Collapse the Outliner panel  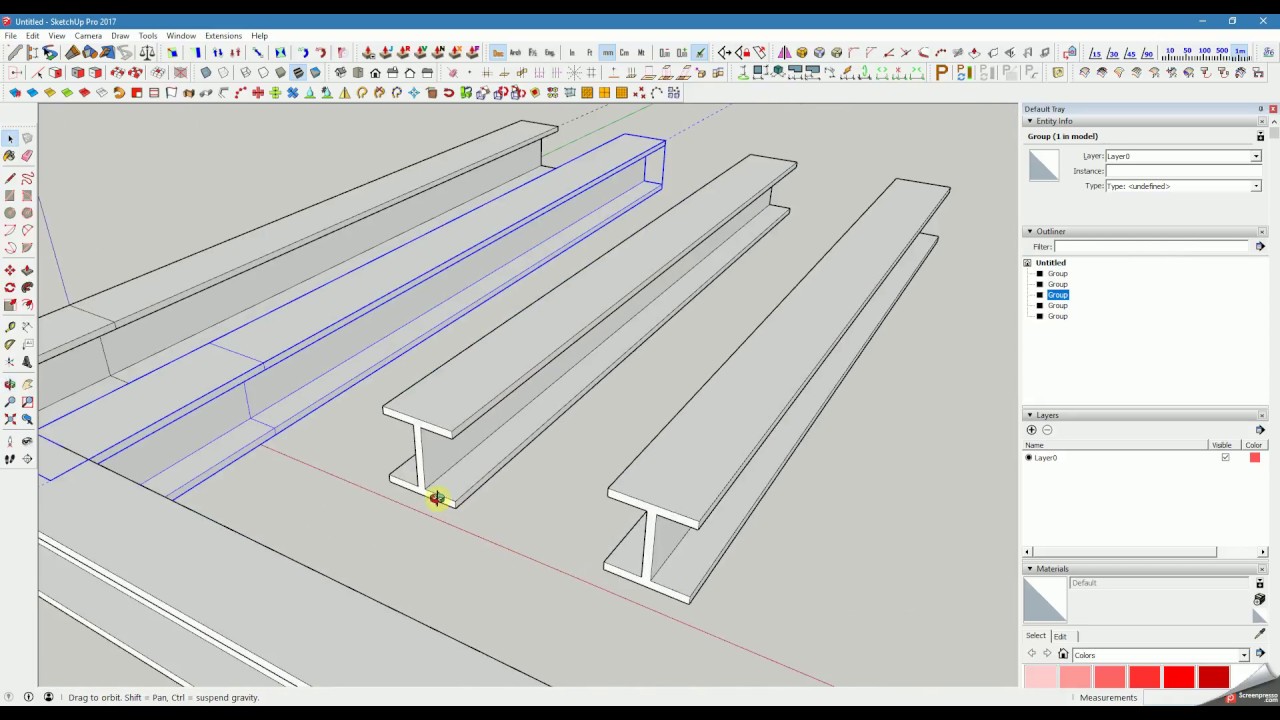pyautogui.click(x=1030, y=231)
